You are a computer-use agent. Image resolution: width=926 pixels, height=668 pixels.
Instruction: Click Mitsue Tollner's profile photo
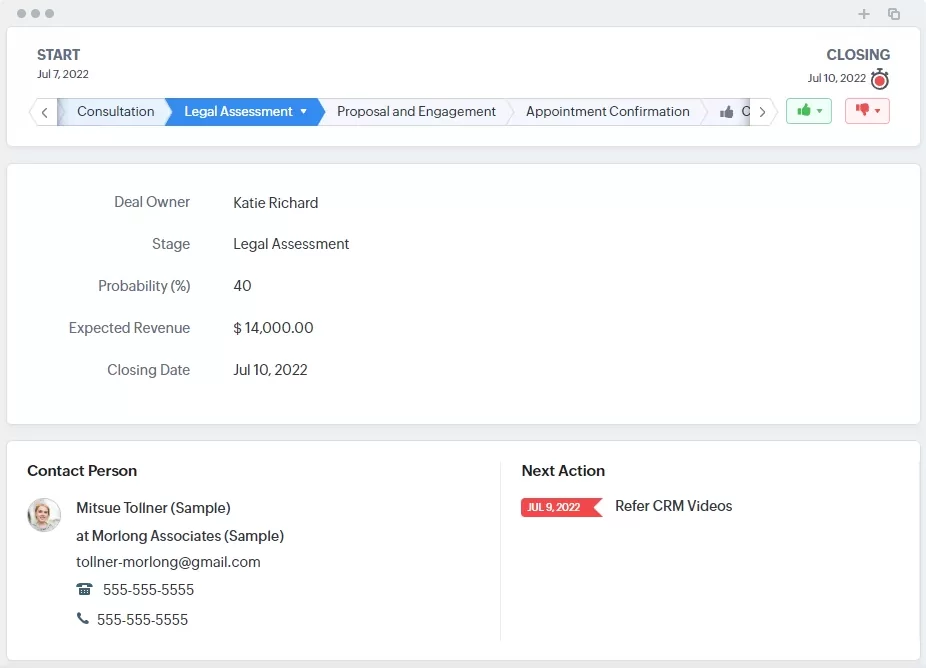(44, 515)
